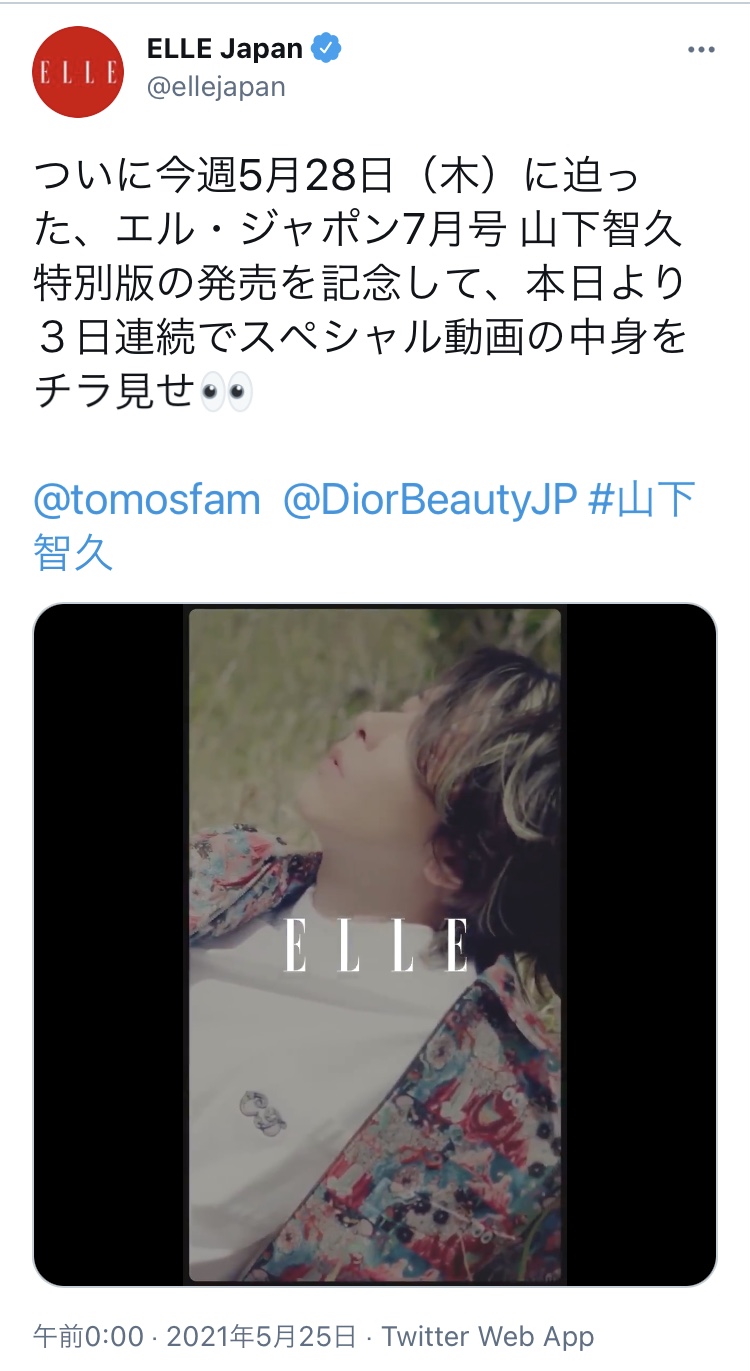Screen dimensions: 750x1371
Task: Click the ELLE logo overlay in video
Action: [375, 945]
